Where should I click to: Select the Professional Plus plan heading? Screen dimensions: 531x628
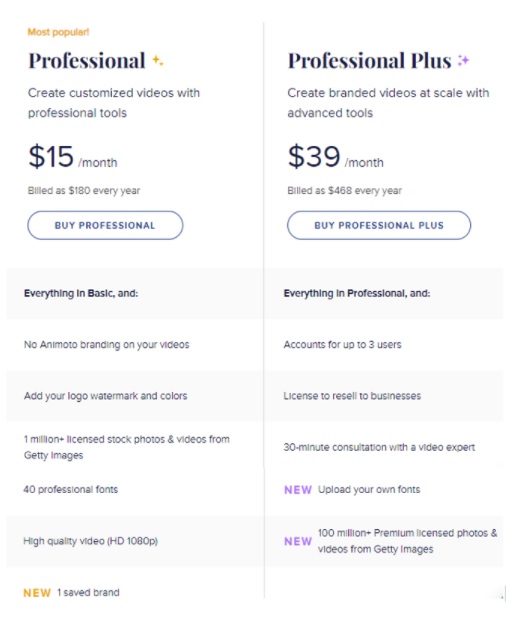click(x=370, y=61)
